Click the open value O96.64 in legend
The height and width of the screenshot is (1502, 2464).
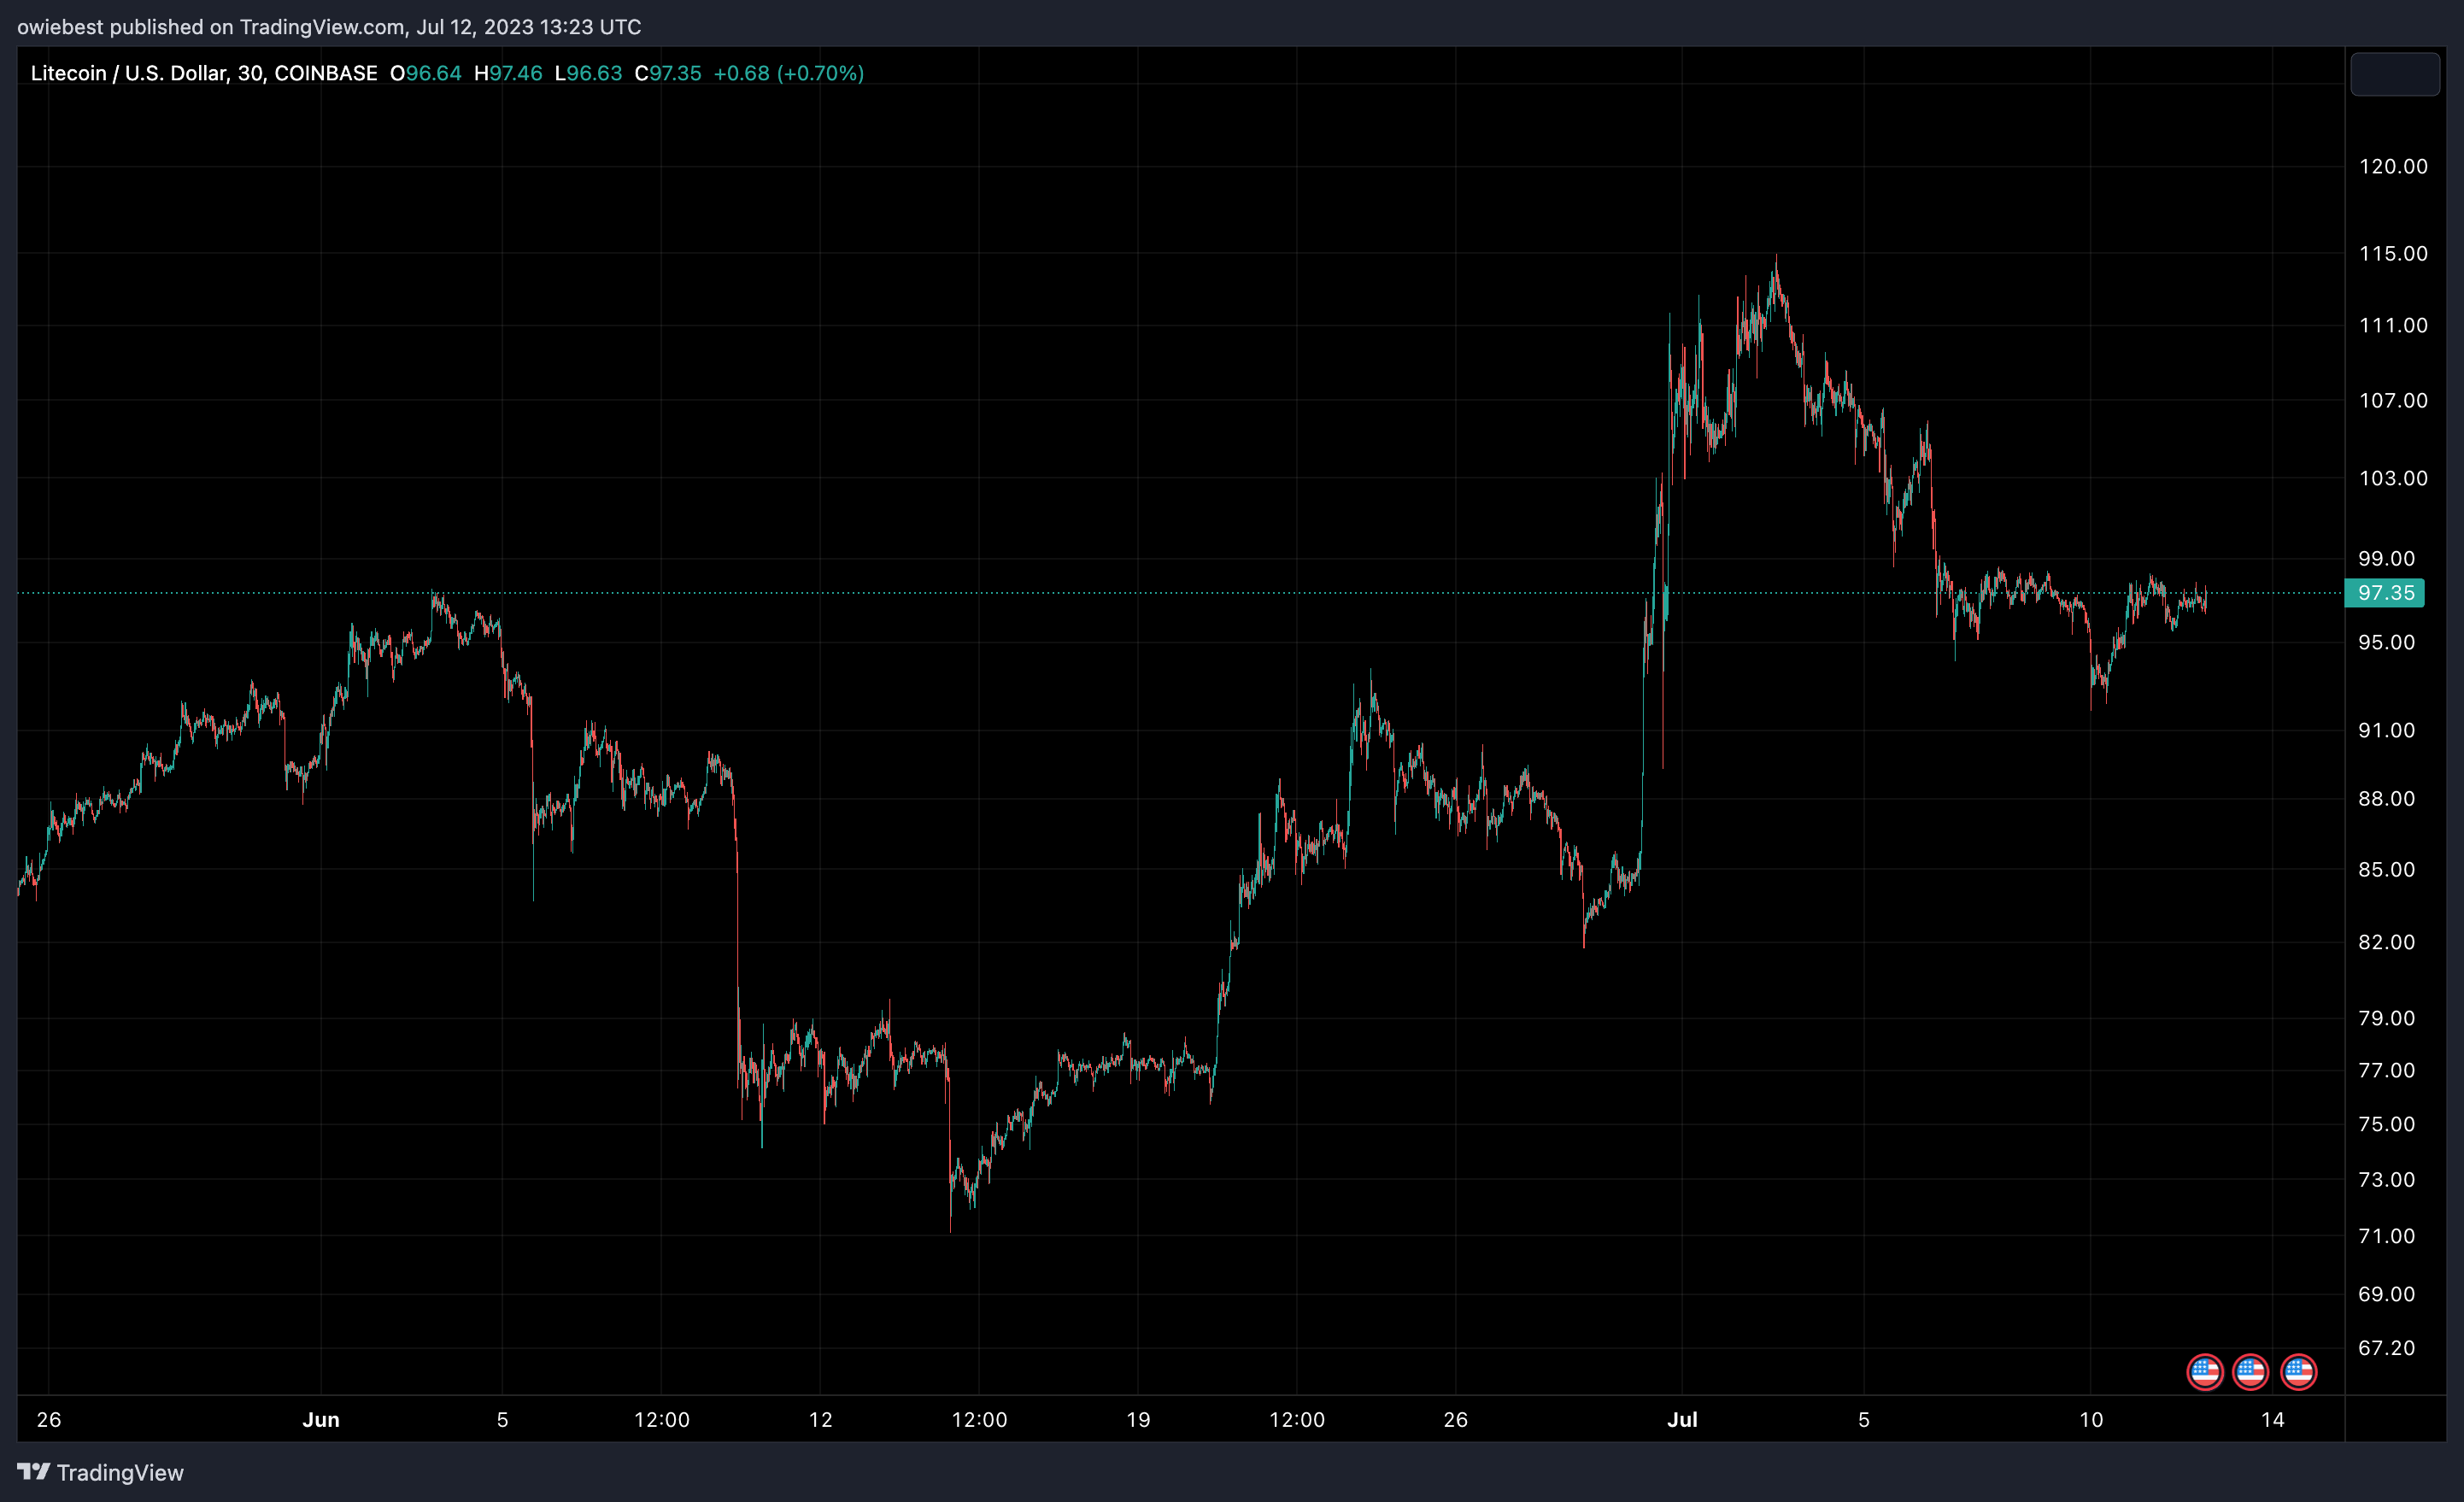pos(425,73)
